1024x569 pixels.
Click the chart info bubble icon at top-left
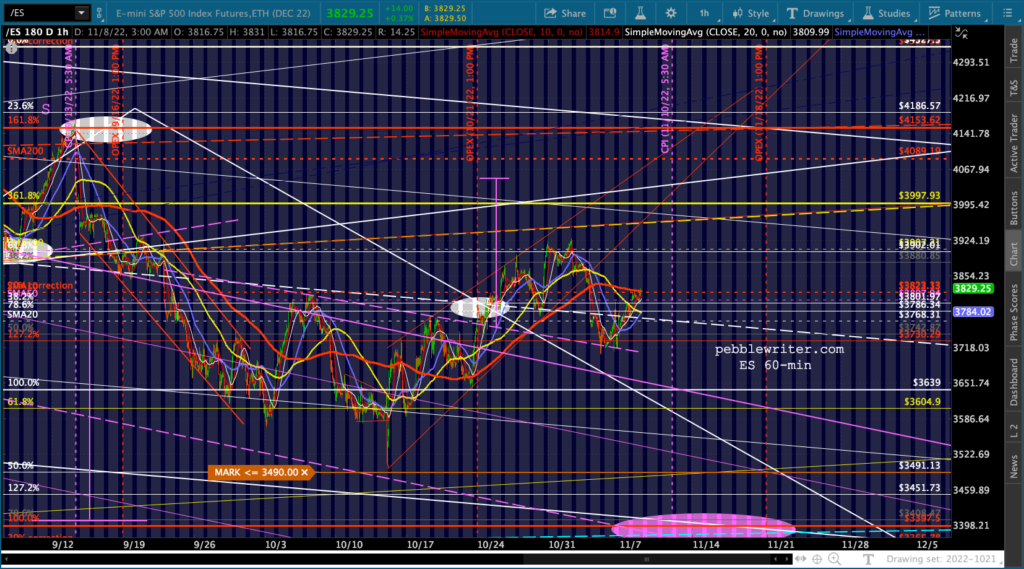tap(11, 47)
